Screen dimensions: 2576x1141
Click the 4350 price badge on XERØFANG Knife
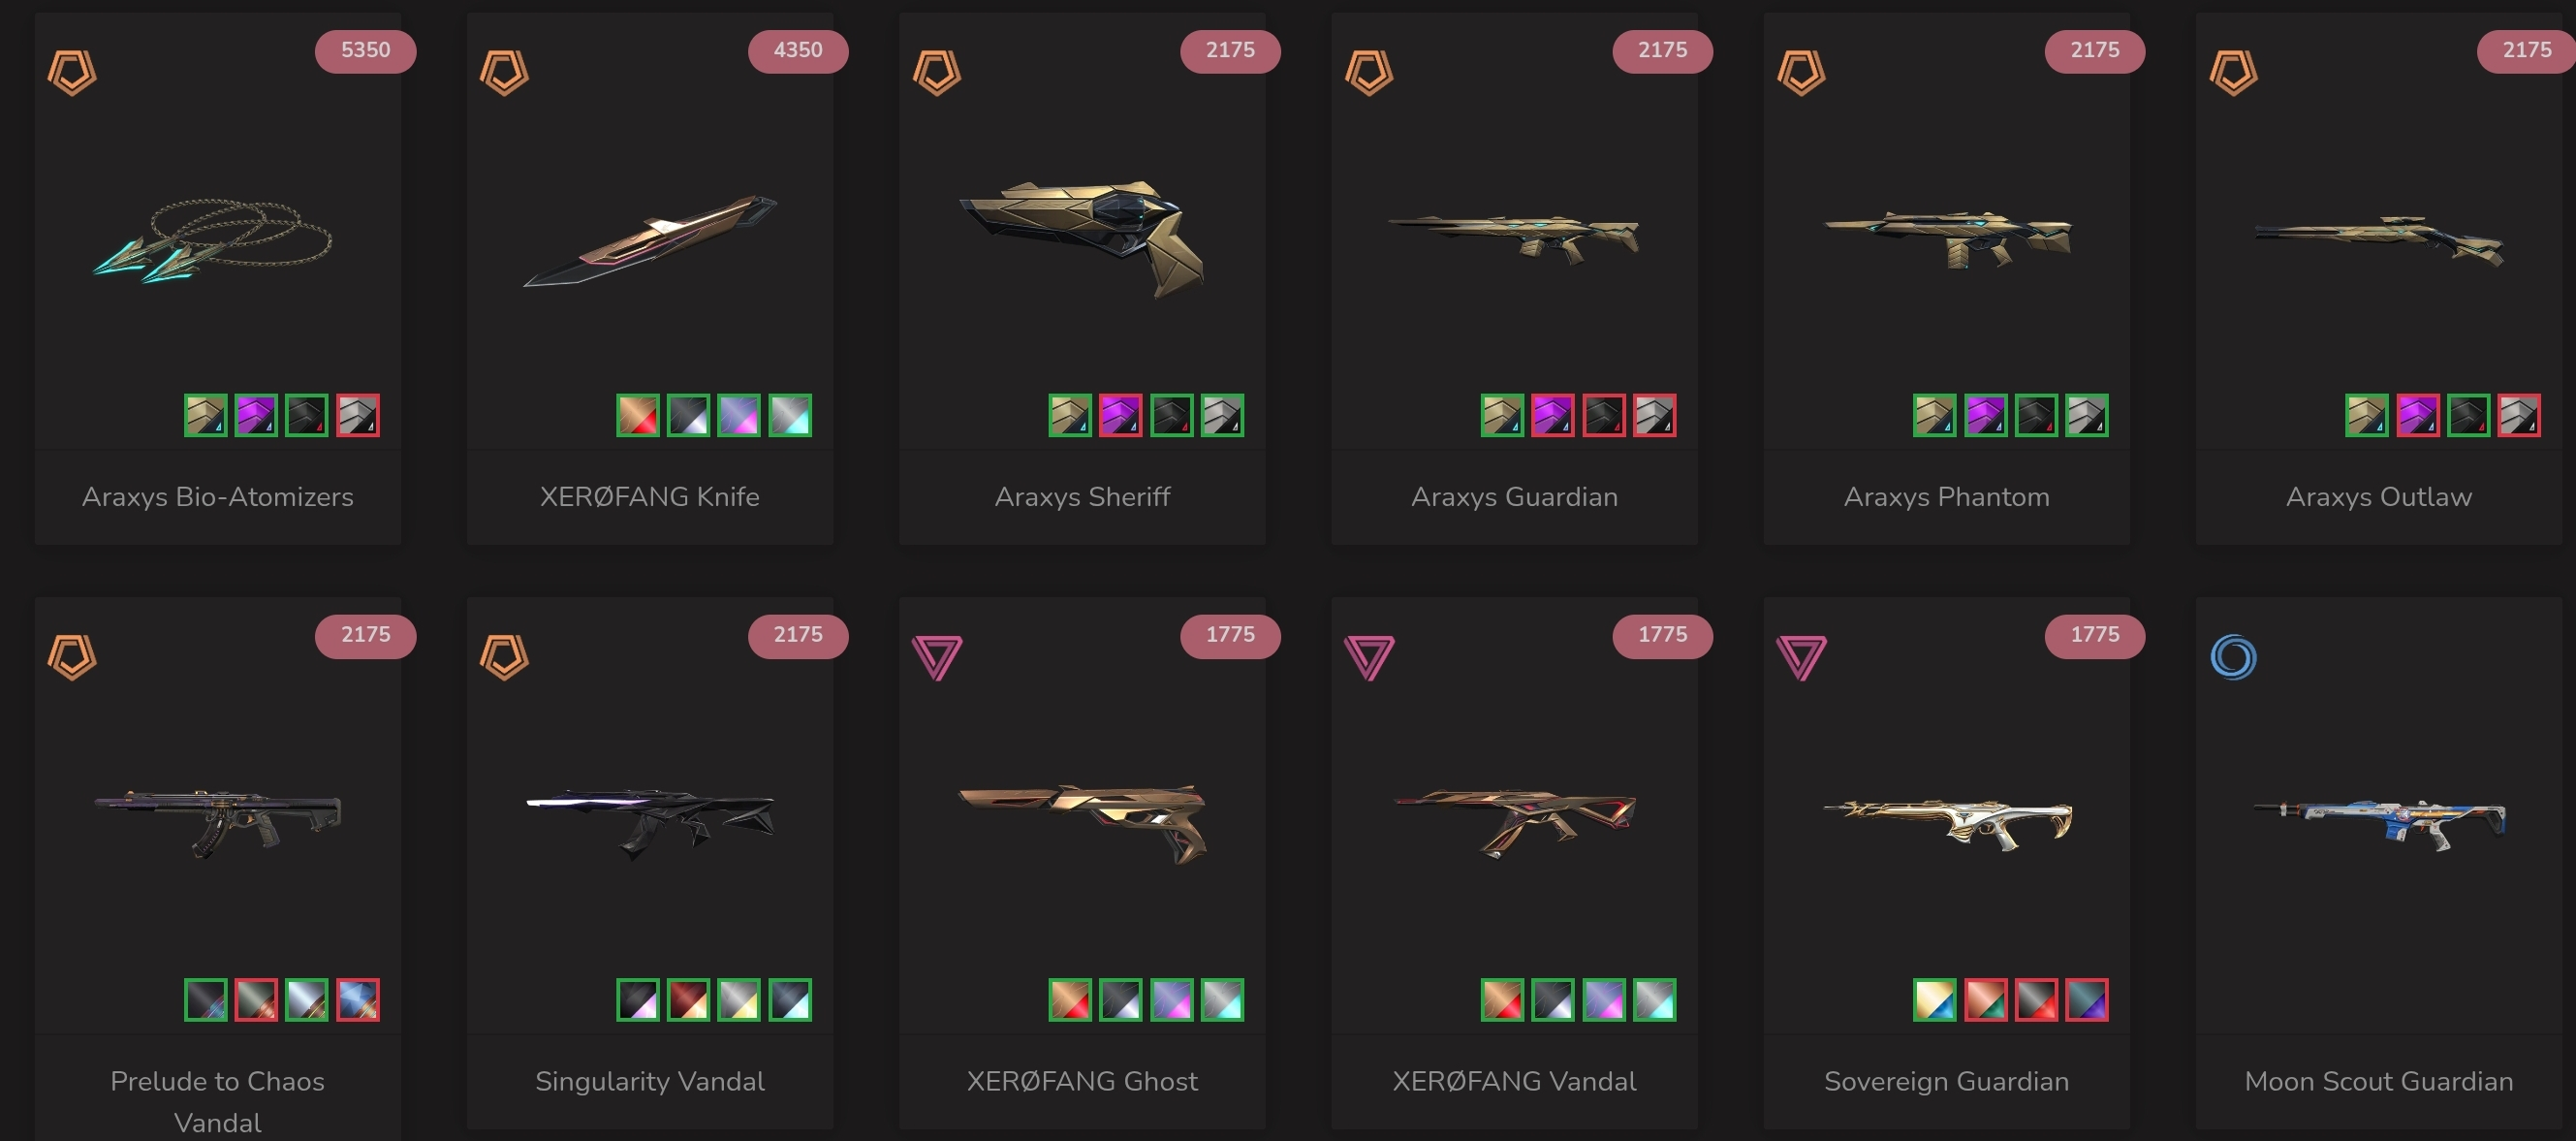(x=798, y=50)
